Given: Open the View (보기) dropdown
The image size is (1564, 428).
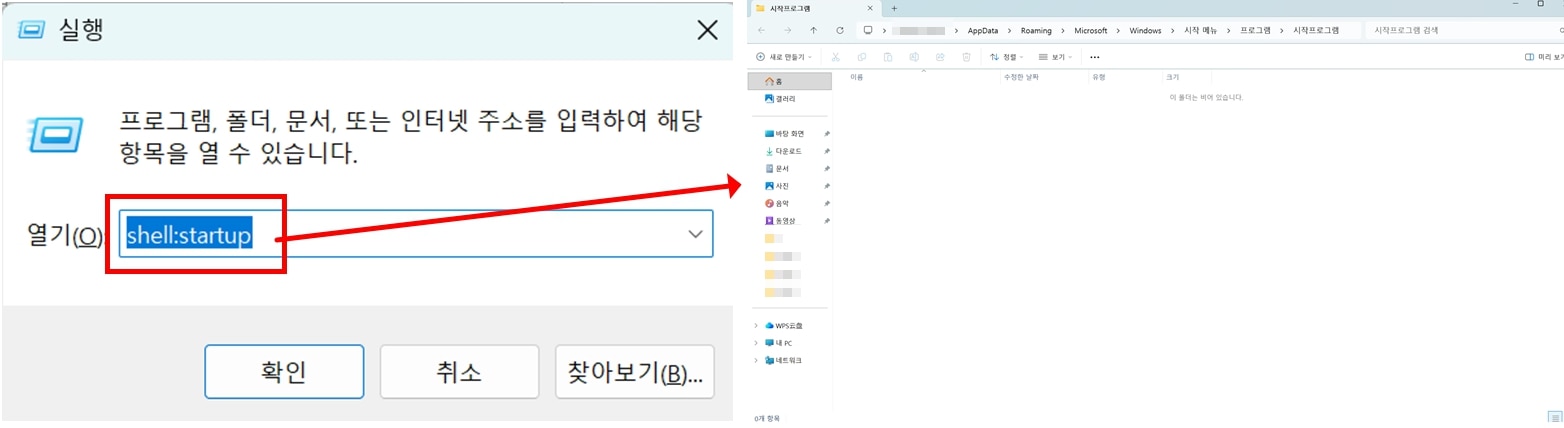Looking at the screenshot, I should pyautogui.click(x=1055, y=57).
